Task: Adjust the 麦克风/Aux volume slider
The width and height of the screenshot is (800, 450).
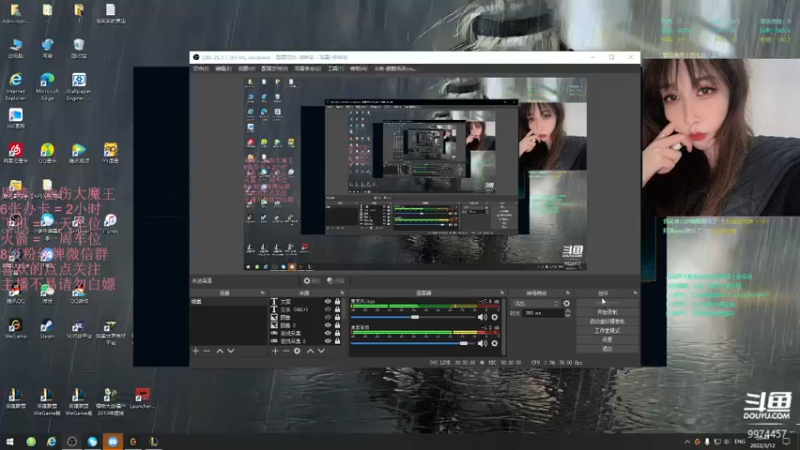Action: click(413, 317)
